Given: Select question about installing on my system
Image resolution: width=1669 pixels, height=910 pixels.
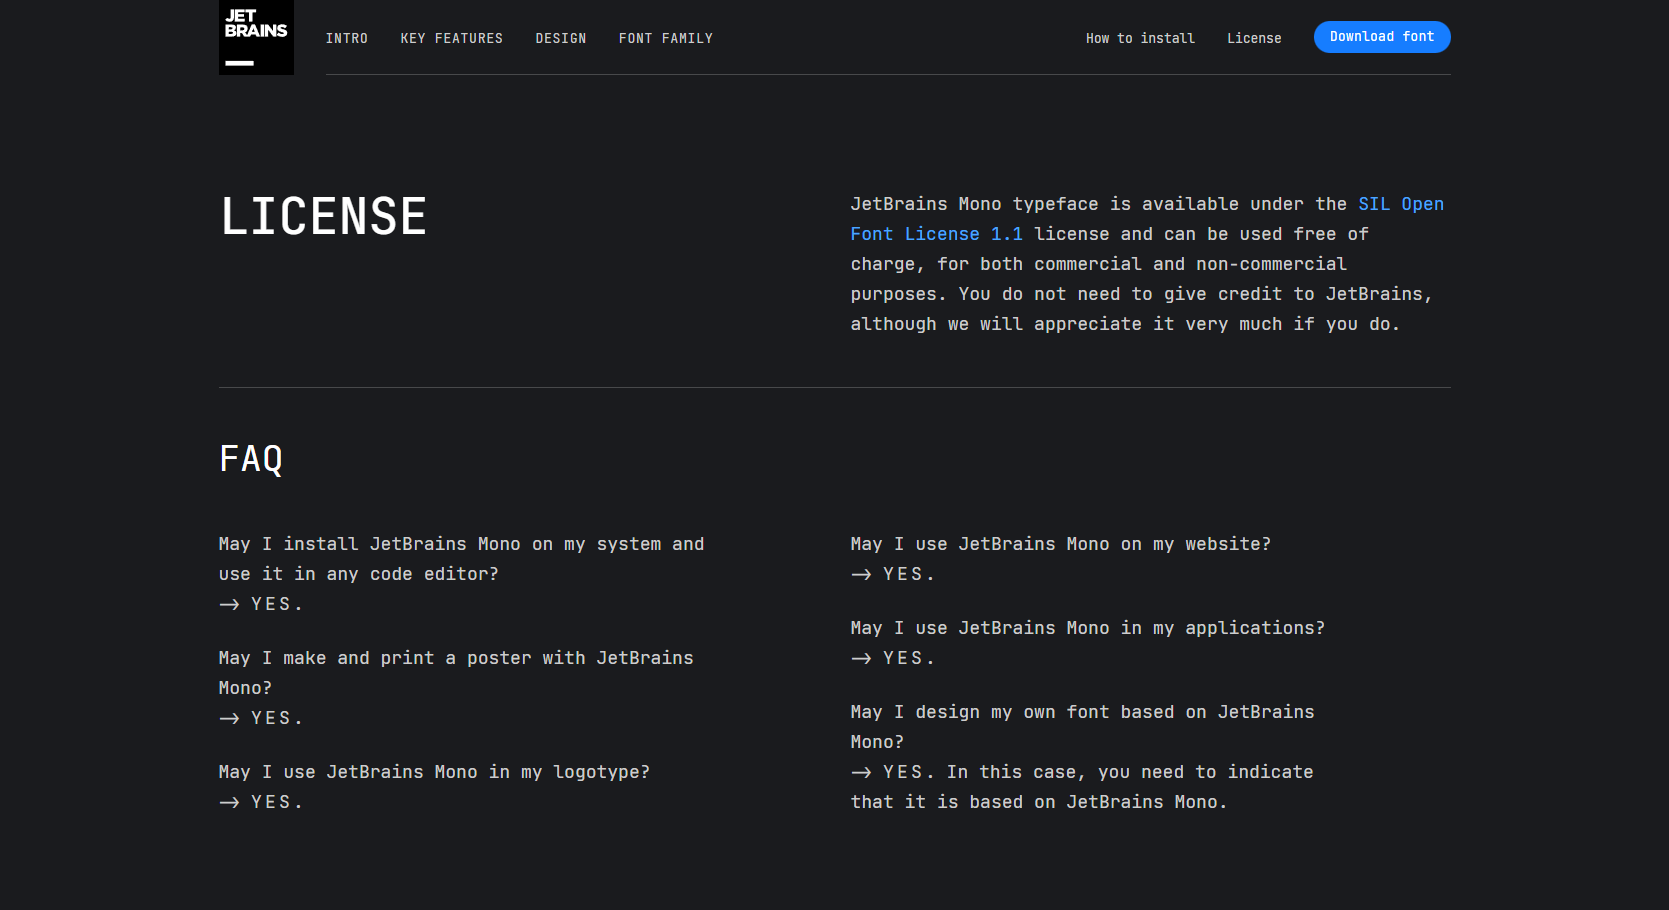Looking at the screenshot, I should [x=461, y=559].
